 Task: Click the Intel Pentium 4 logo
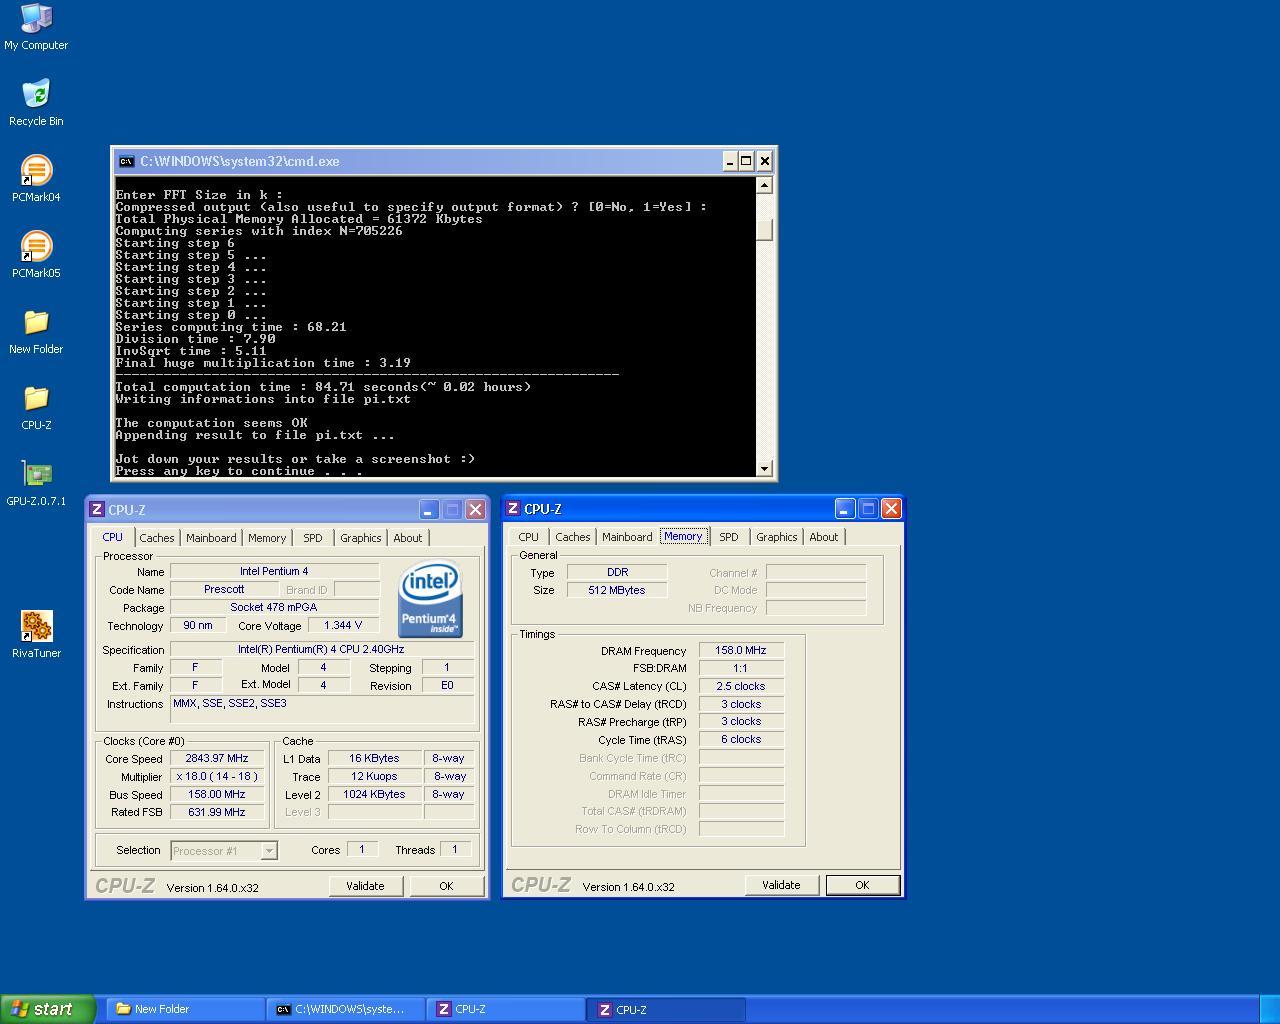[x=429, y=599]
